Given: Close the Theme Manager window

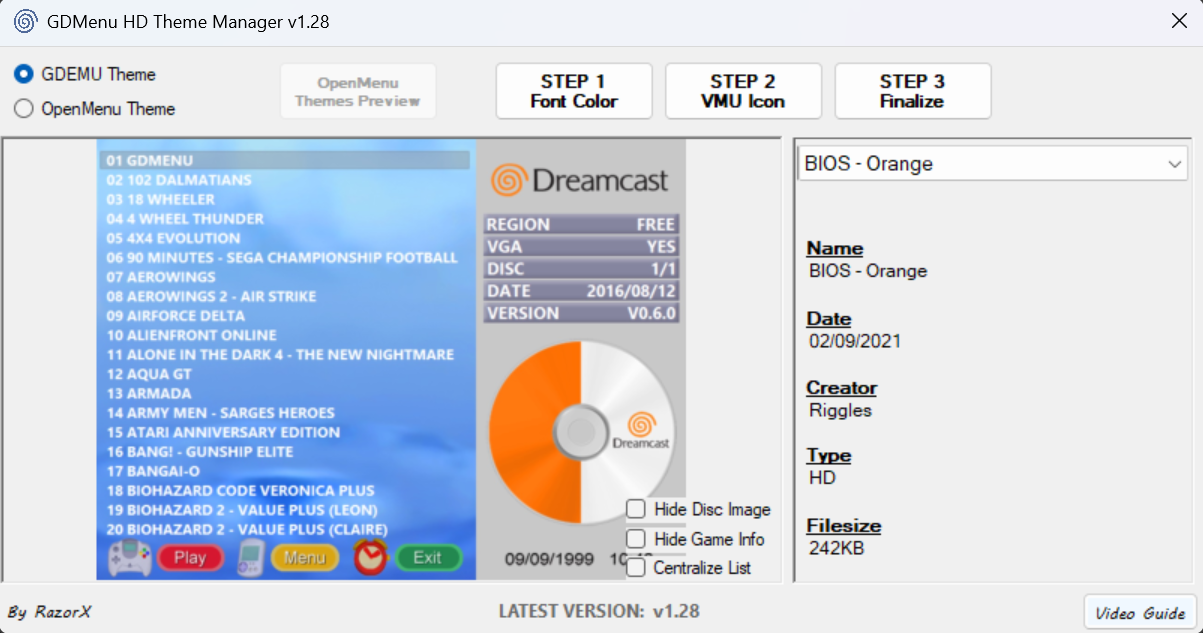Looking at the screenshot, I should point(1179,21).
